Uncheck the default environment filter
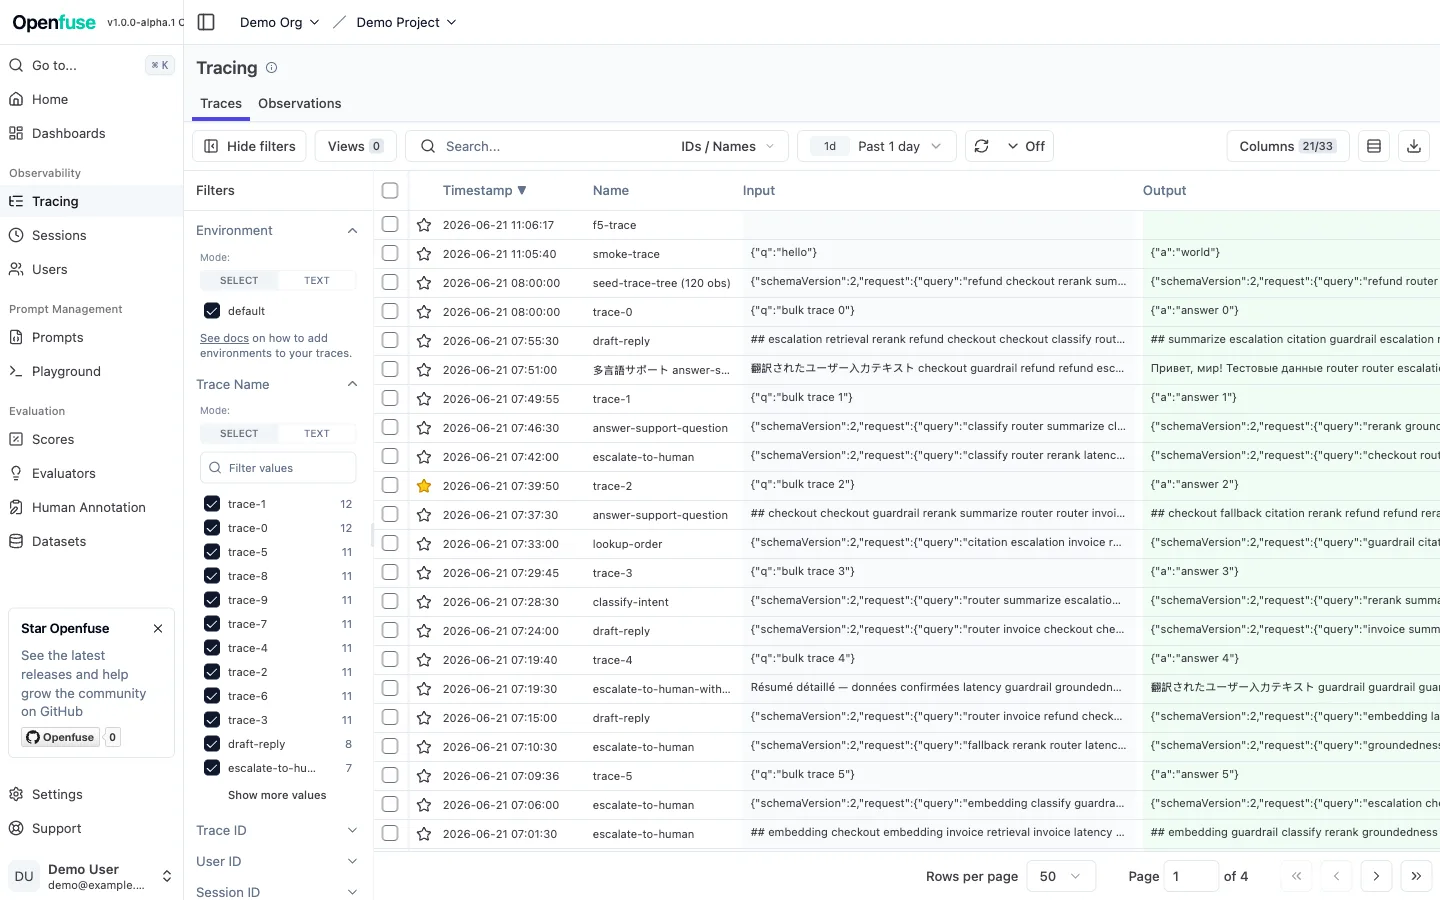This screenshot has height=900, width=1440. pyautogui.click(x=212, y=311)
